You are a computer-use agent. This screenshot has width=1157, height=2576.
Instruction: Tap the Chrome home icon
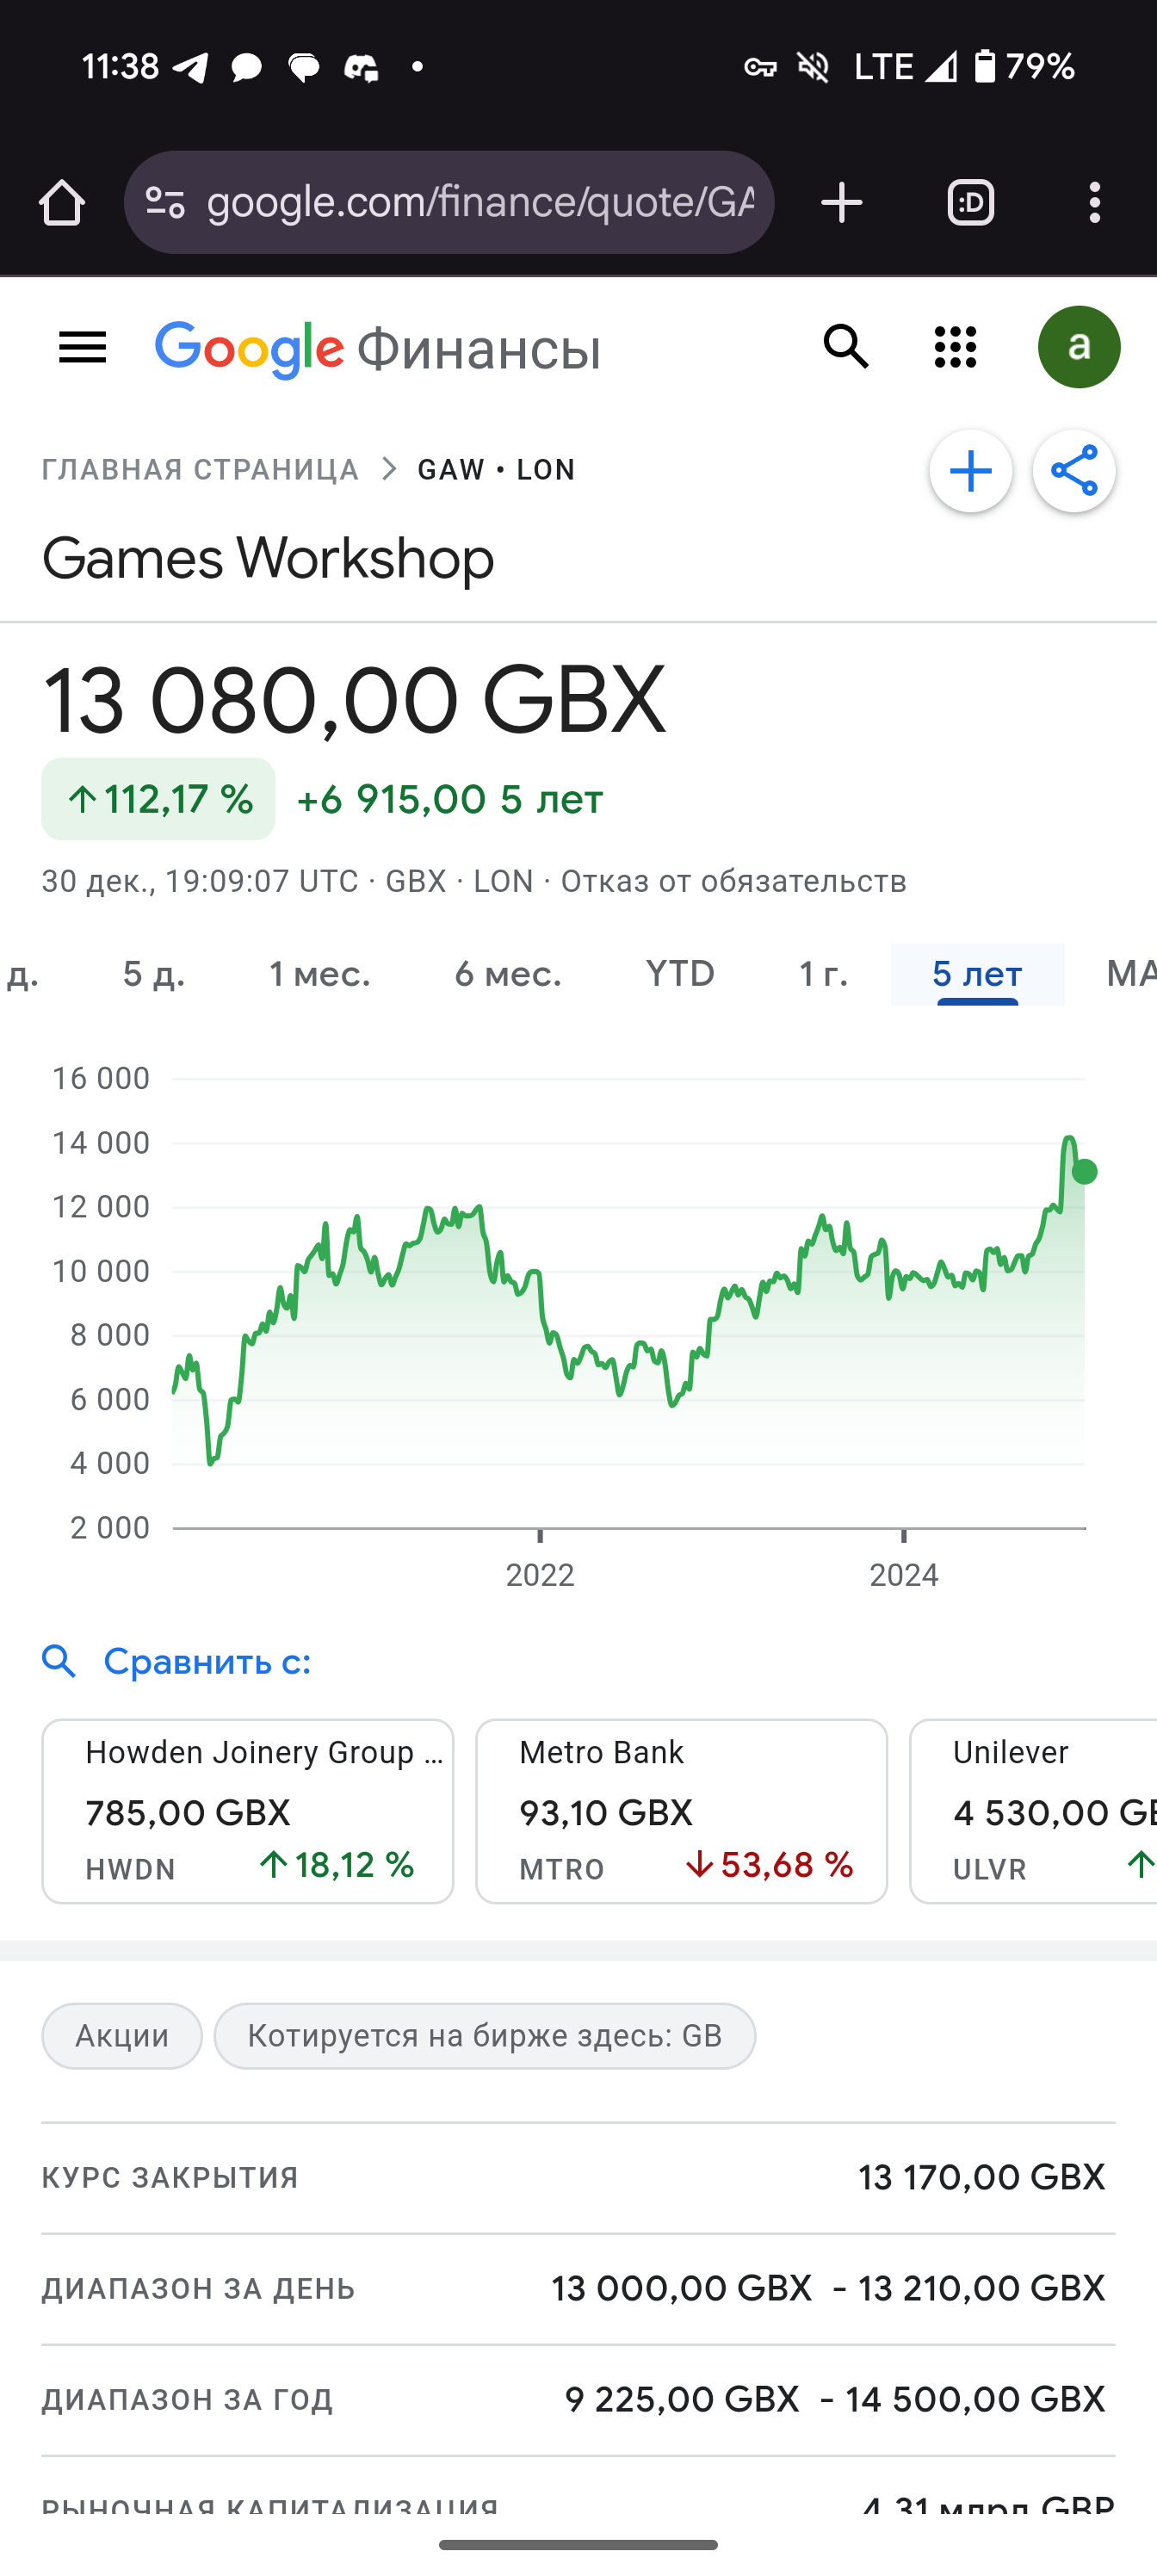coord(62,203)
